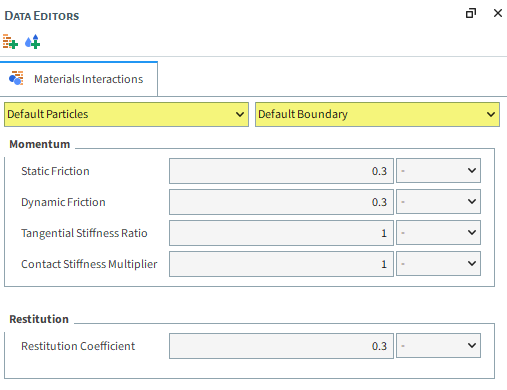The height and width of the screenshot is (390, 507).
Task: Click the Materials Interactions tab icon
Action: pyautogui.click(x=16, y=78)
